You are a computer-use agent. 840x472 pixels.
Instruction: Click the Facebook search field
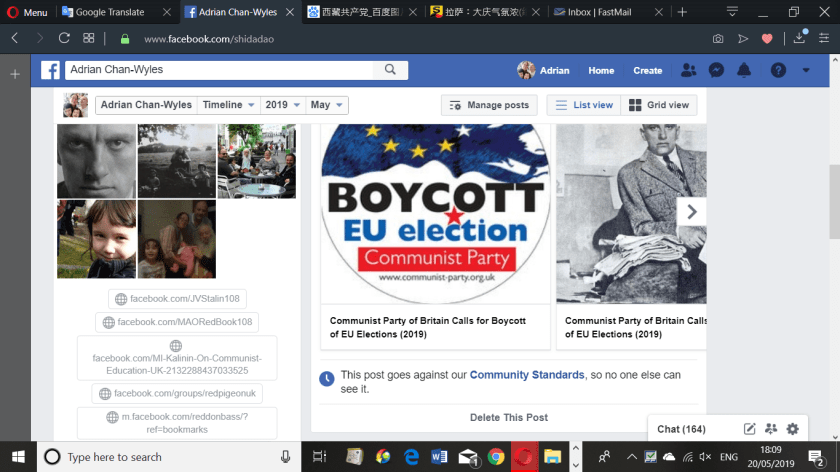coord(219,70)
